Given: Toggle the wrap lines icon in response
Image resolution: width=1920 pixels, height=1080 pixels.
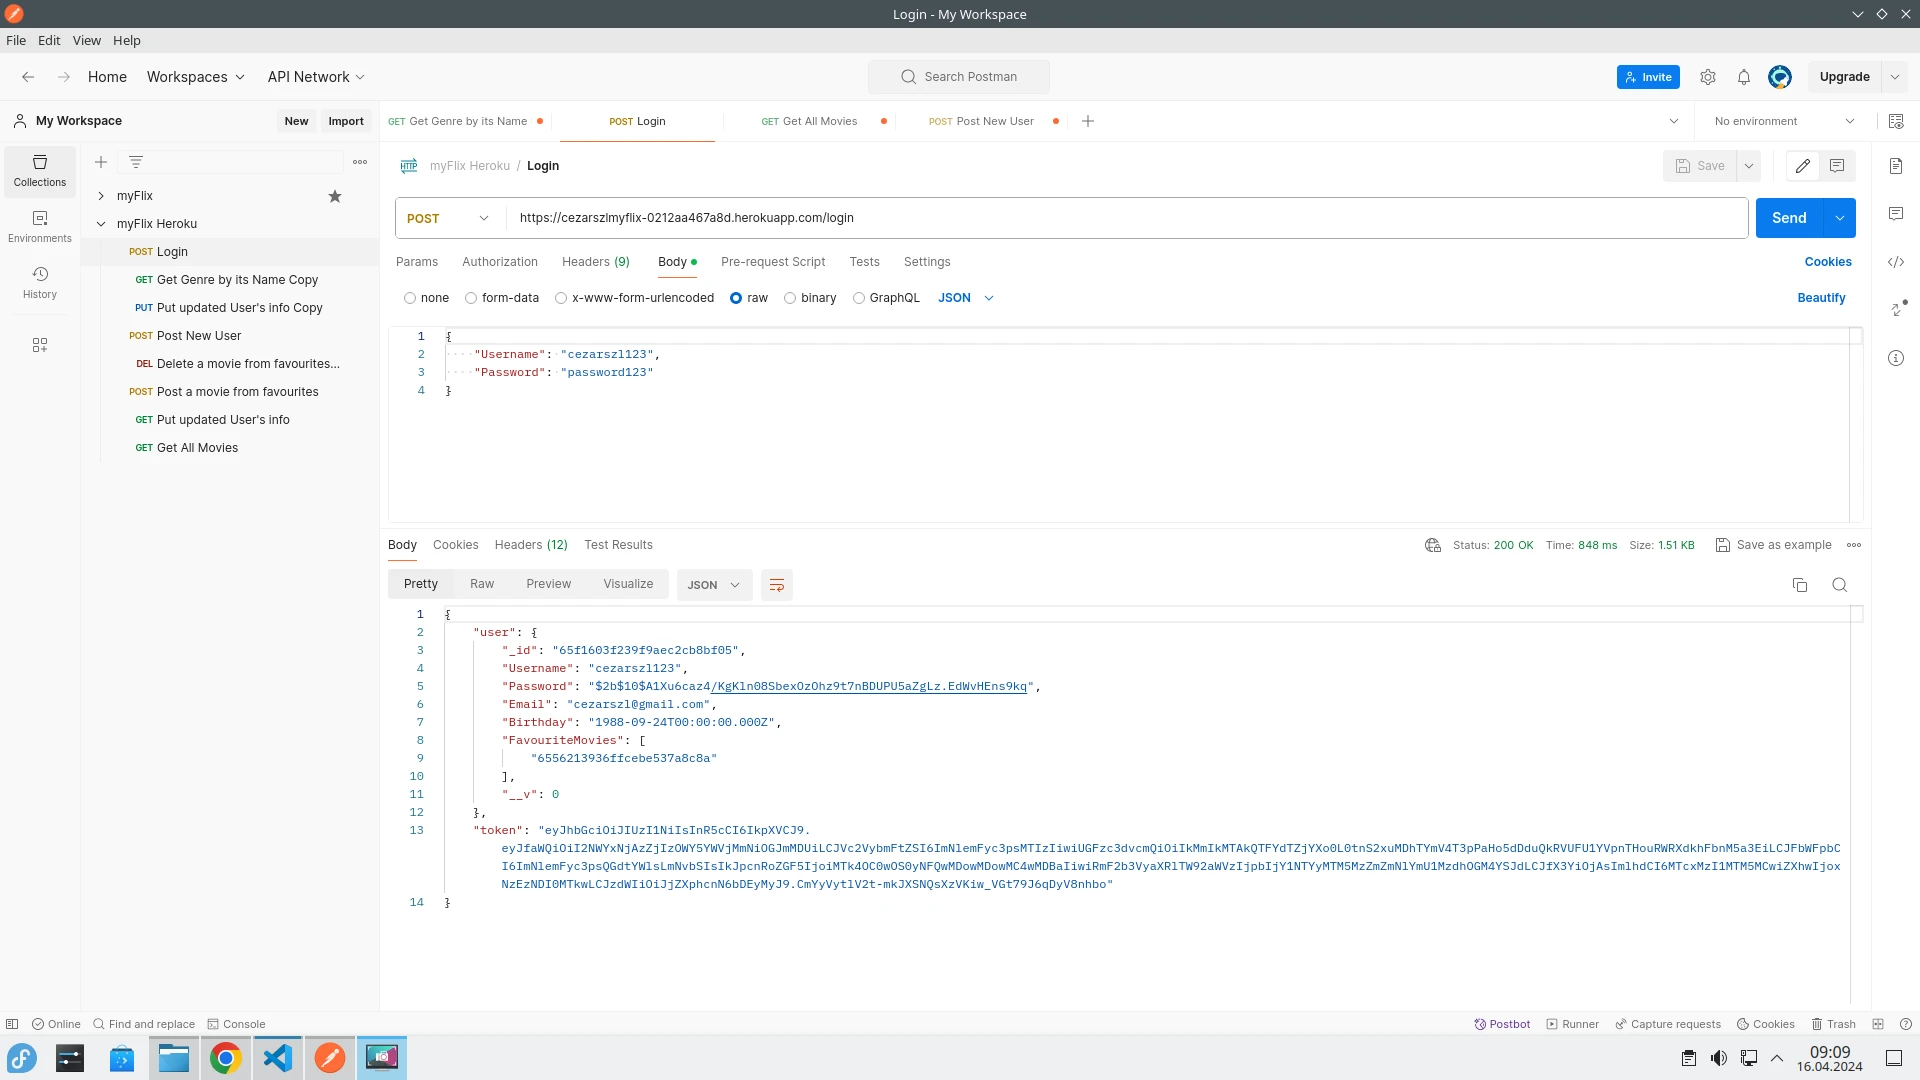Looking at the screenshot, I should 777,585.
